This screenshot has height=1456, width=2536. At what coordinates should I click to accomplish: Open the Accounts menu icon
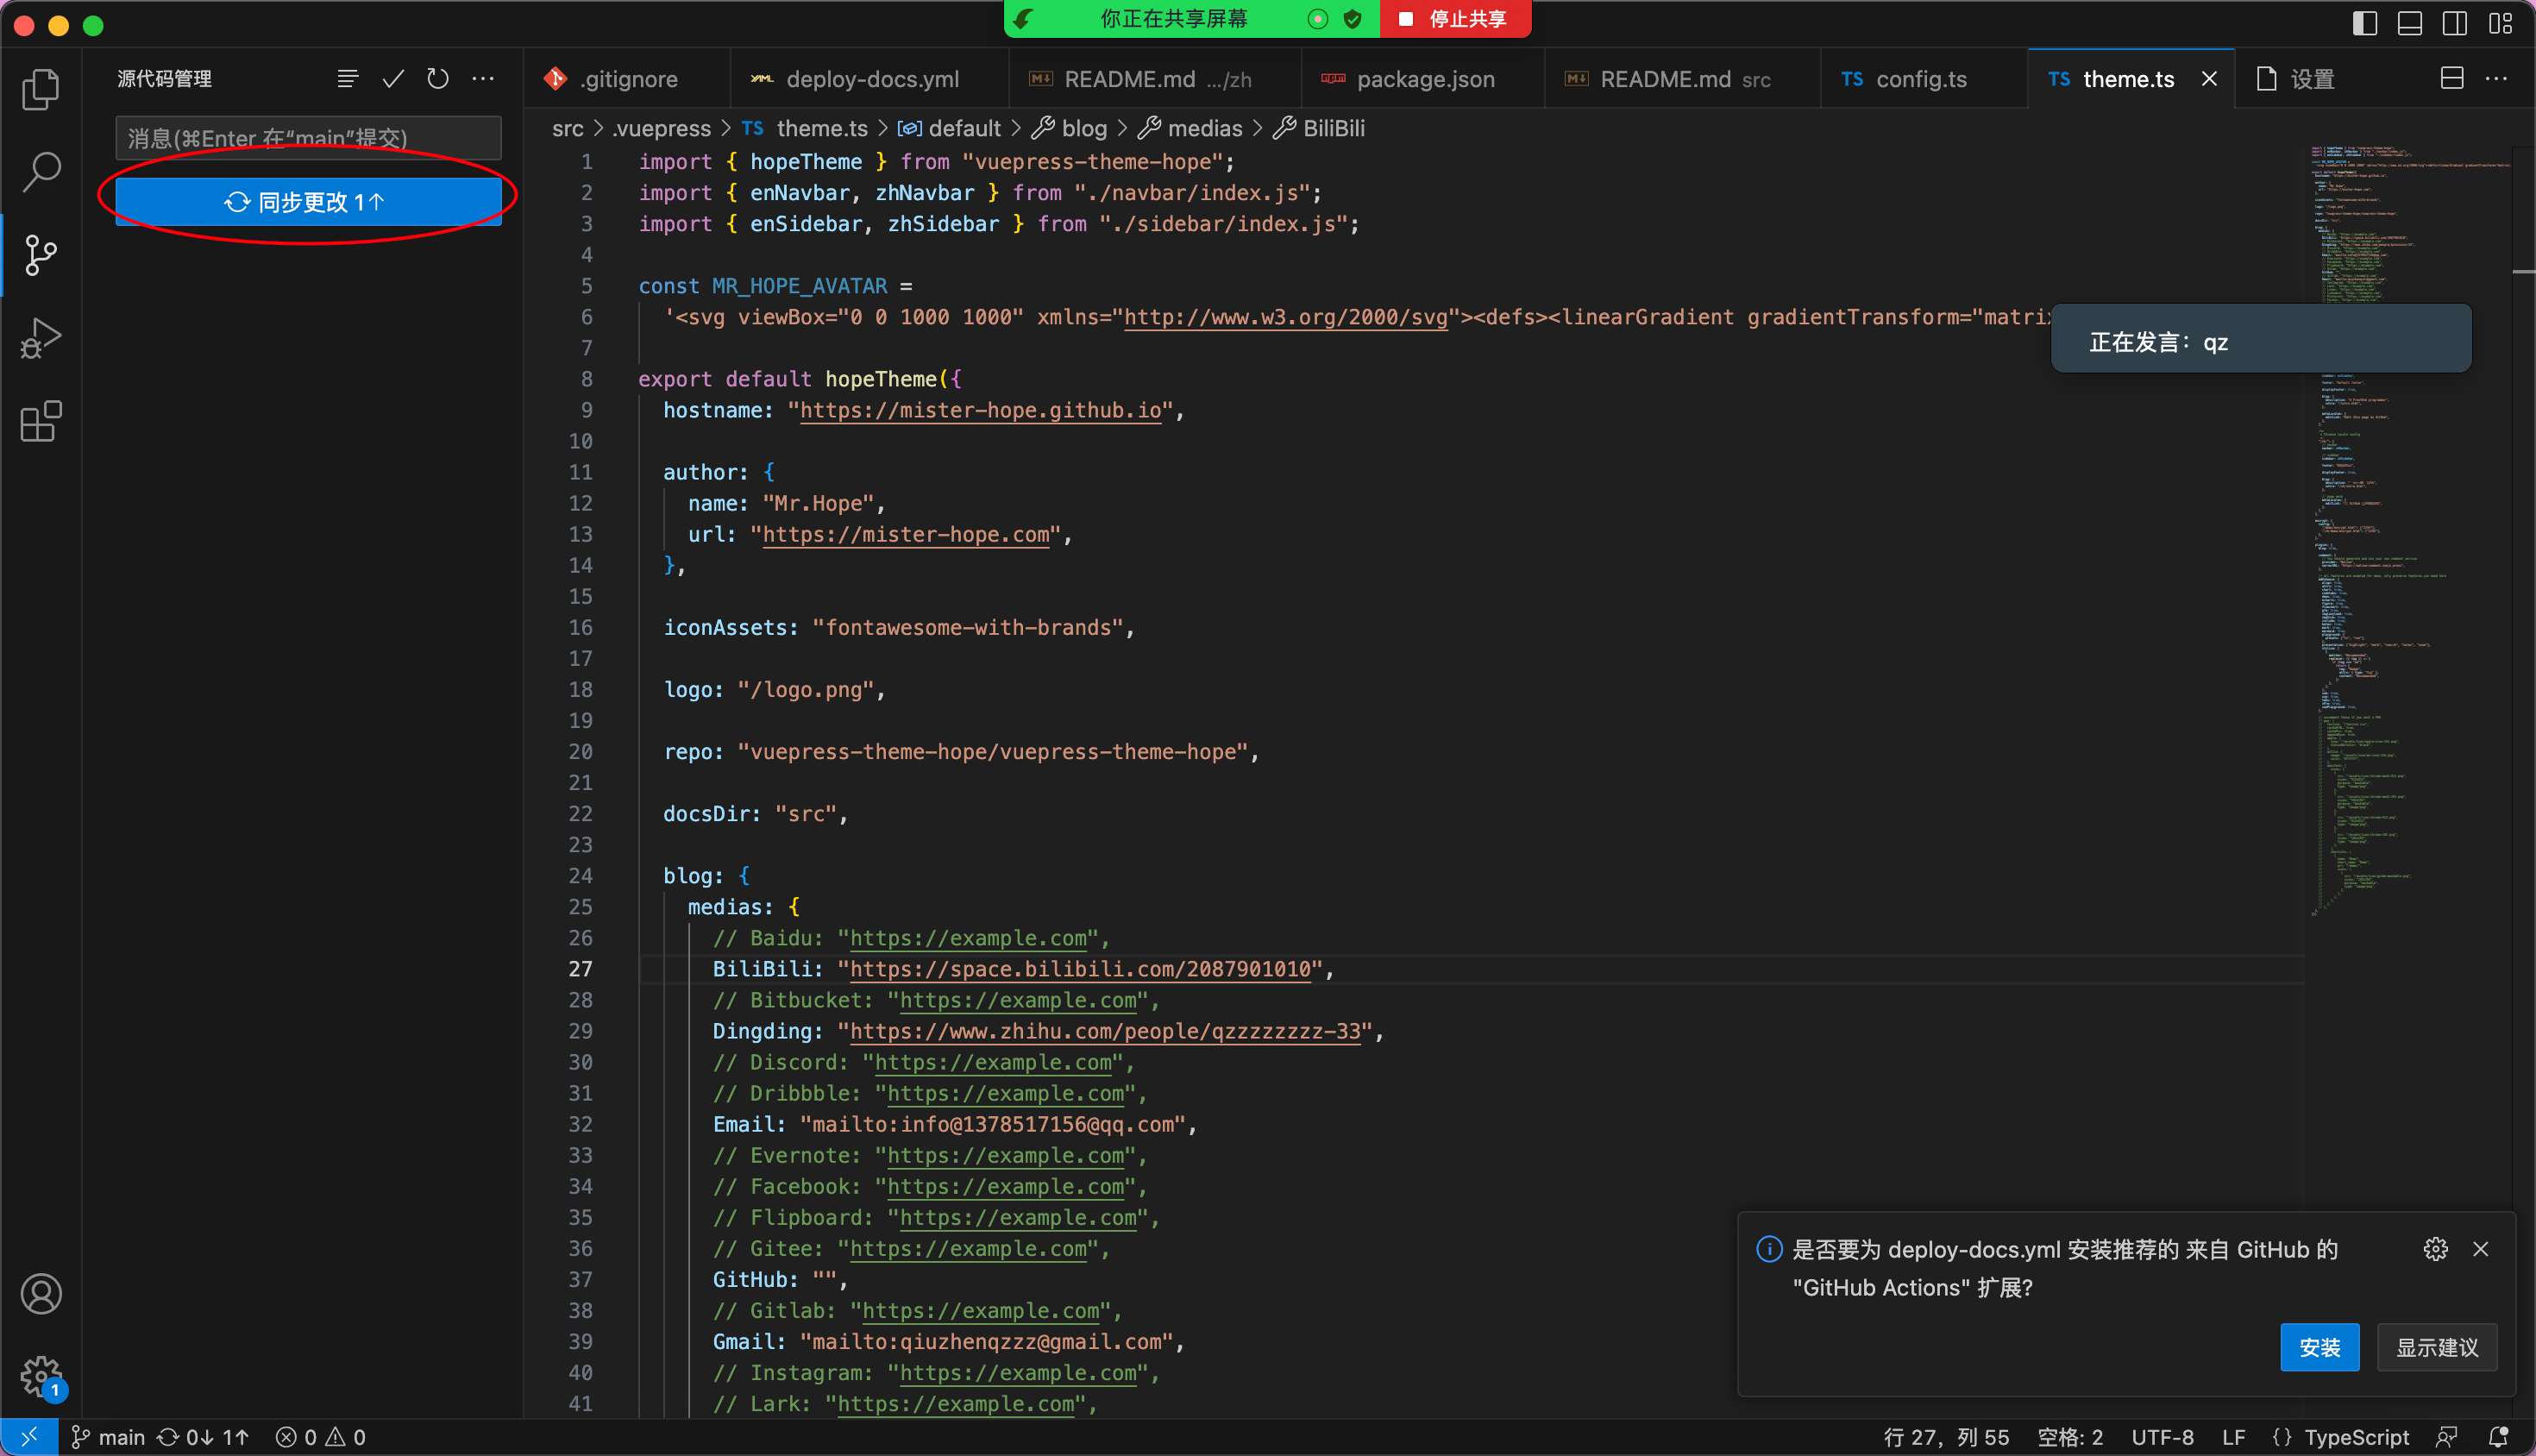[x=40, y=1294]
